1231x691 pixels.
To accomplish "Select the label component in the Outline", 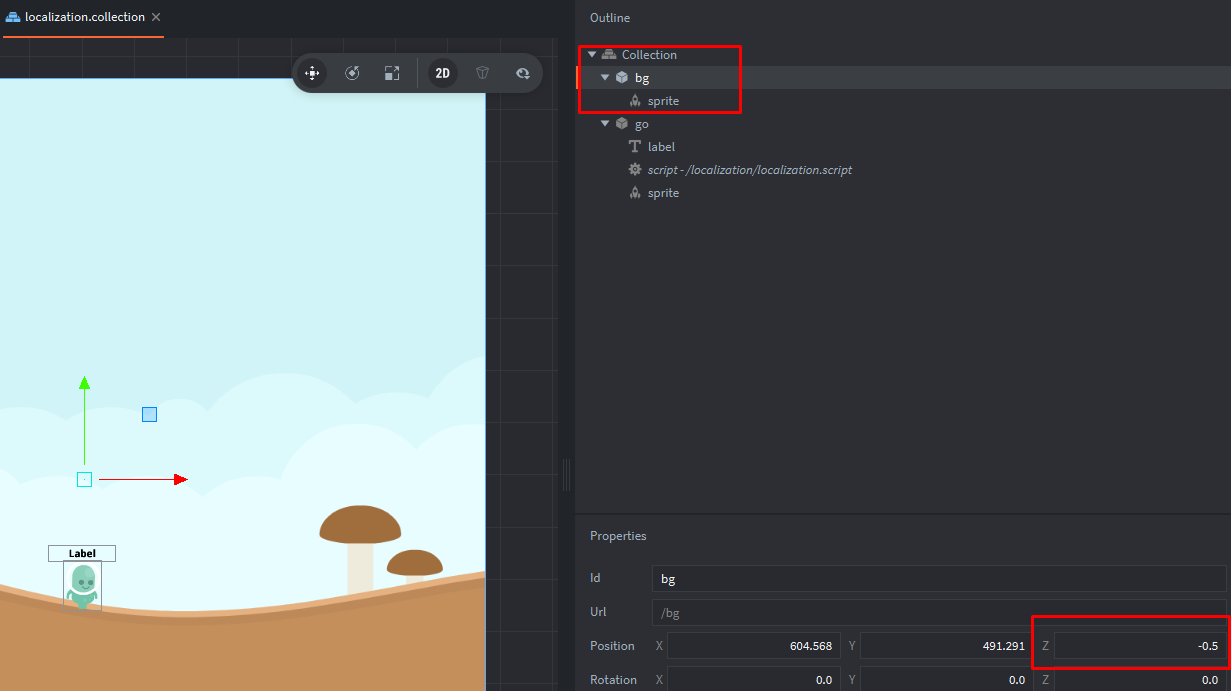I will click(x=904, y=147).
